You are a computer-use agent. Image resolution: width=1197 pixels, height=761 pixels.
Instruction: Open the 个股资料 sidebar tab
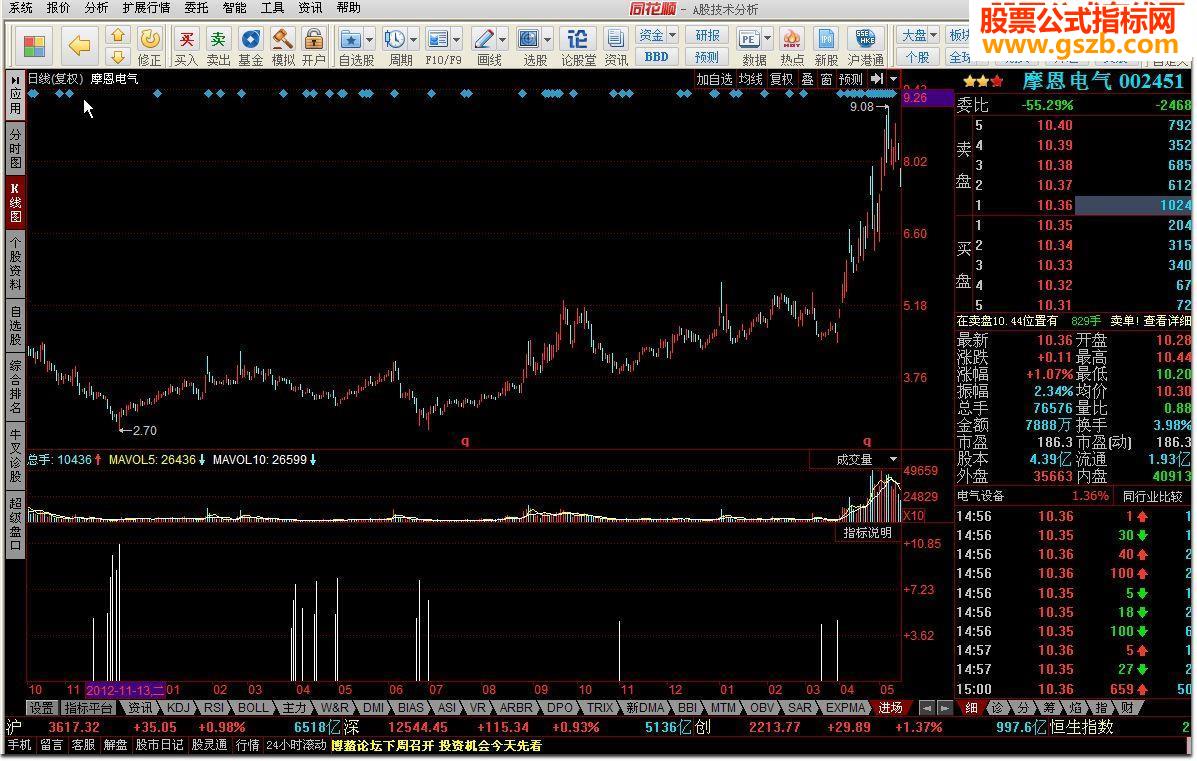[x=15, y=263]
